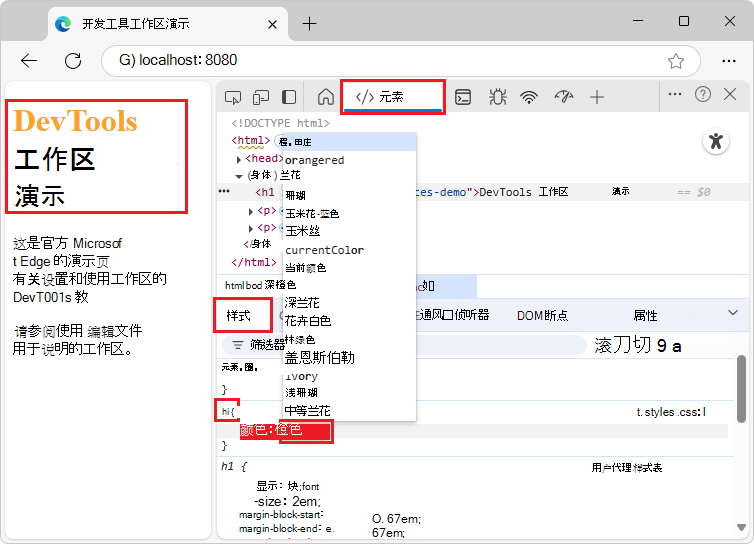This screenshot has height=544, width=754.
Task: Go back with the browser arrow
Action: click(x=29, y=61)
